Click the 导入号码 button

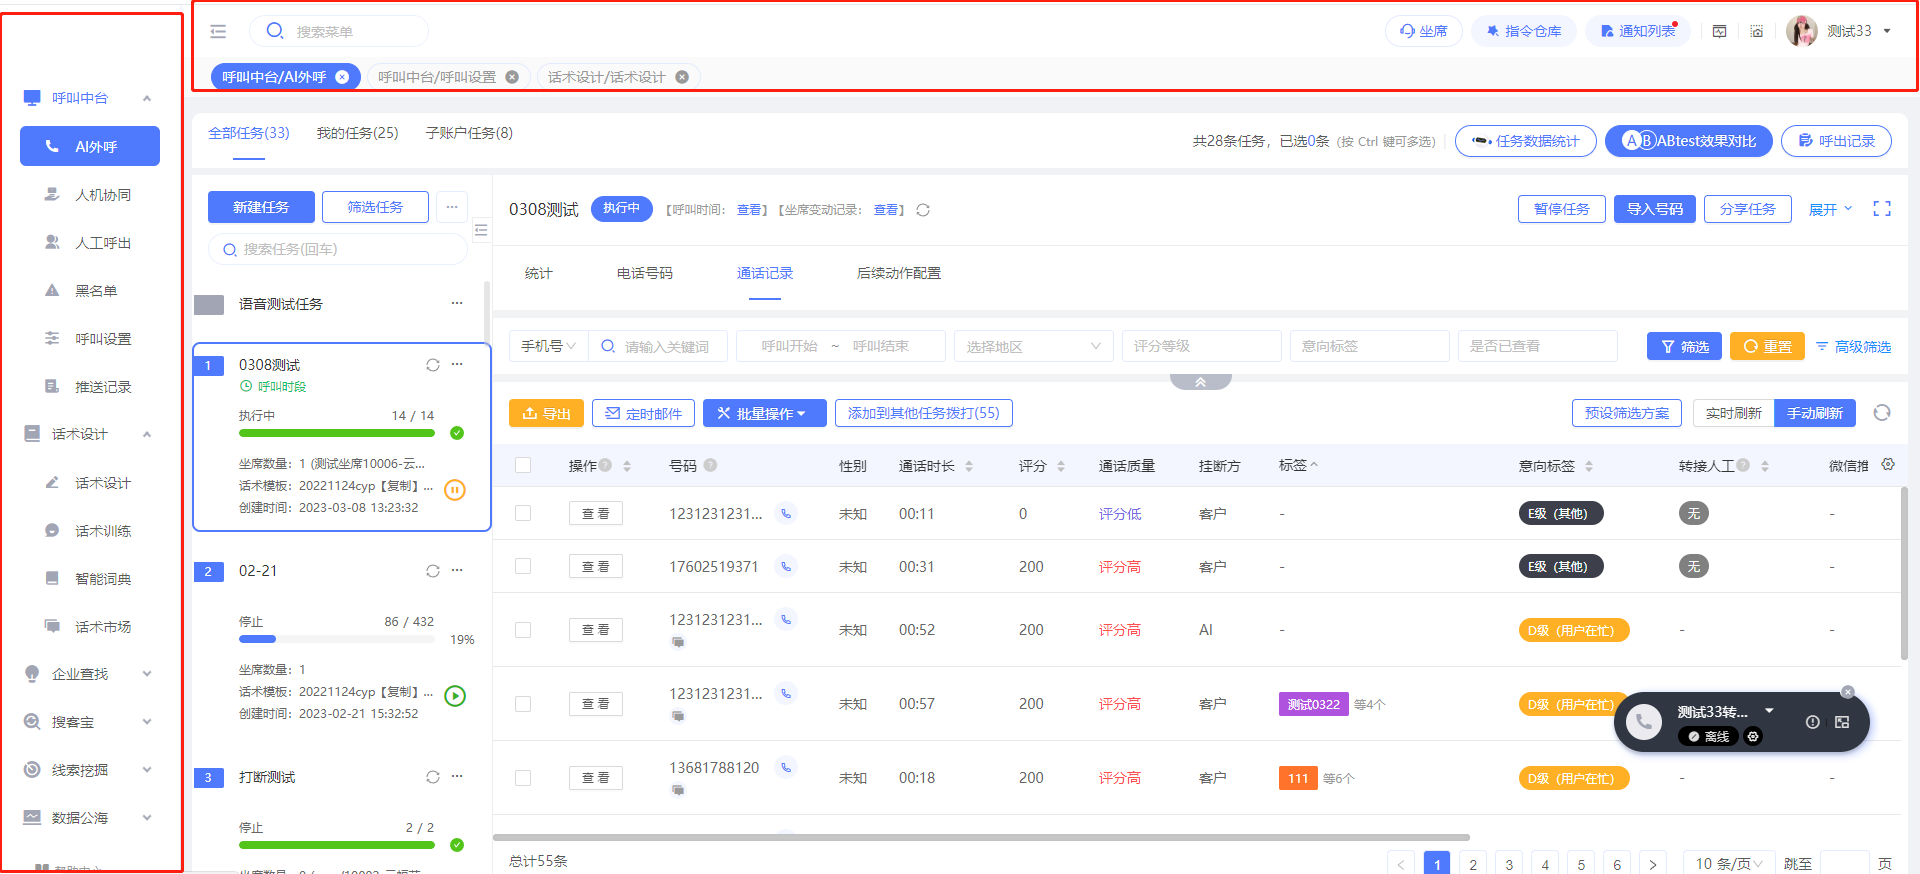click(1655, 209)
